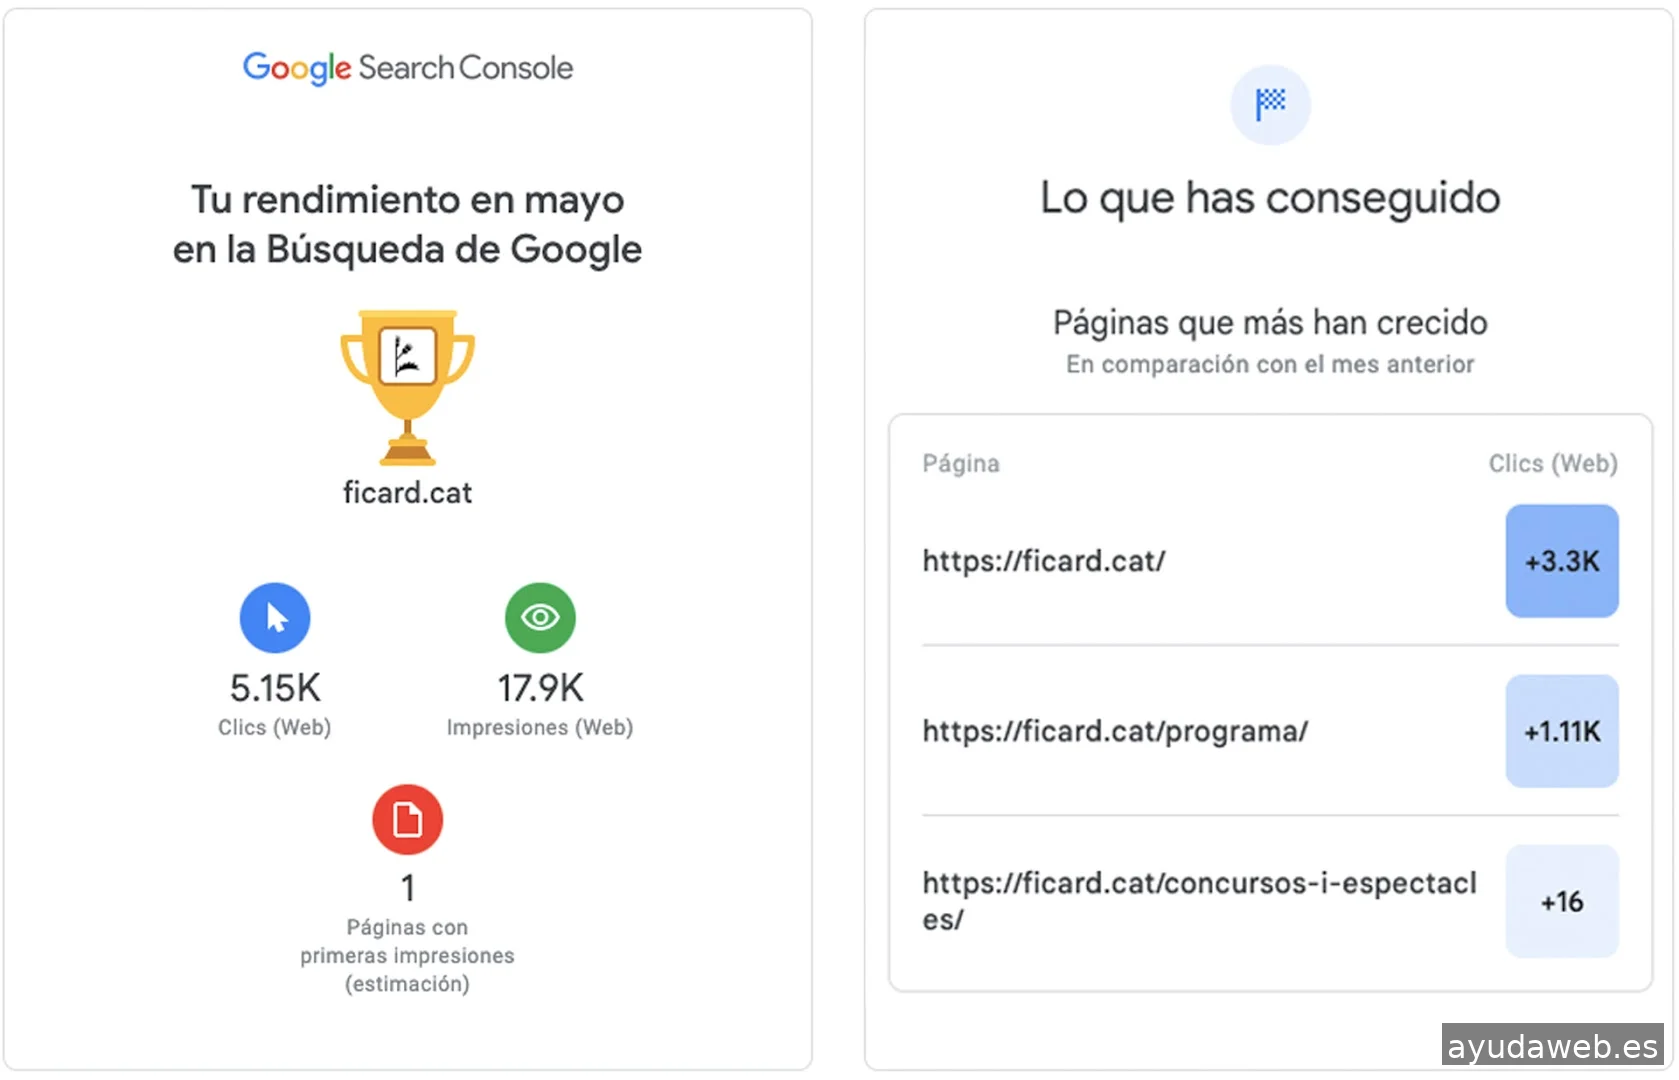The height and width of the screenshot is (1080, 1679).
Task: Click the +1.11K clicks badge
Action: pos(1562,731)
